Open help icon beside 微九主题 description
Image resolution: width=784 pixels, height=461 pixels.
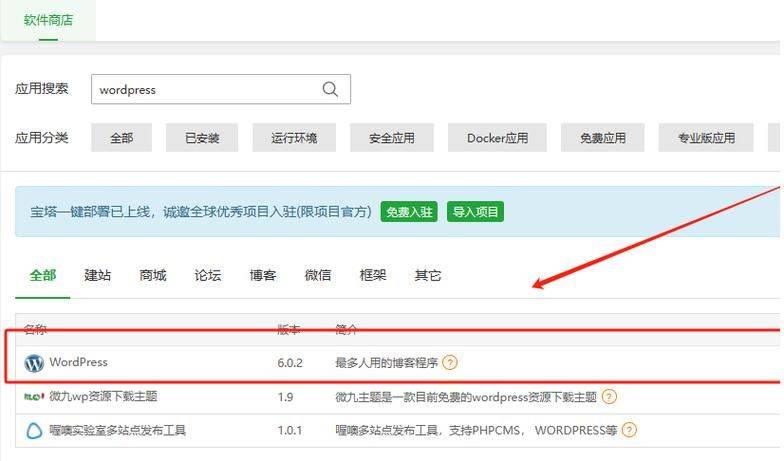(x=609, y=397)
